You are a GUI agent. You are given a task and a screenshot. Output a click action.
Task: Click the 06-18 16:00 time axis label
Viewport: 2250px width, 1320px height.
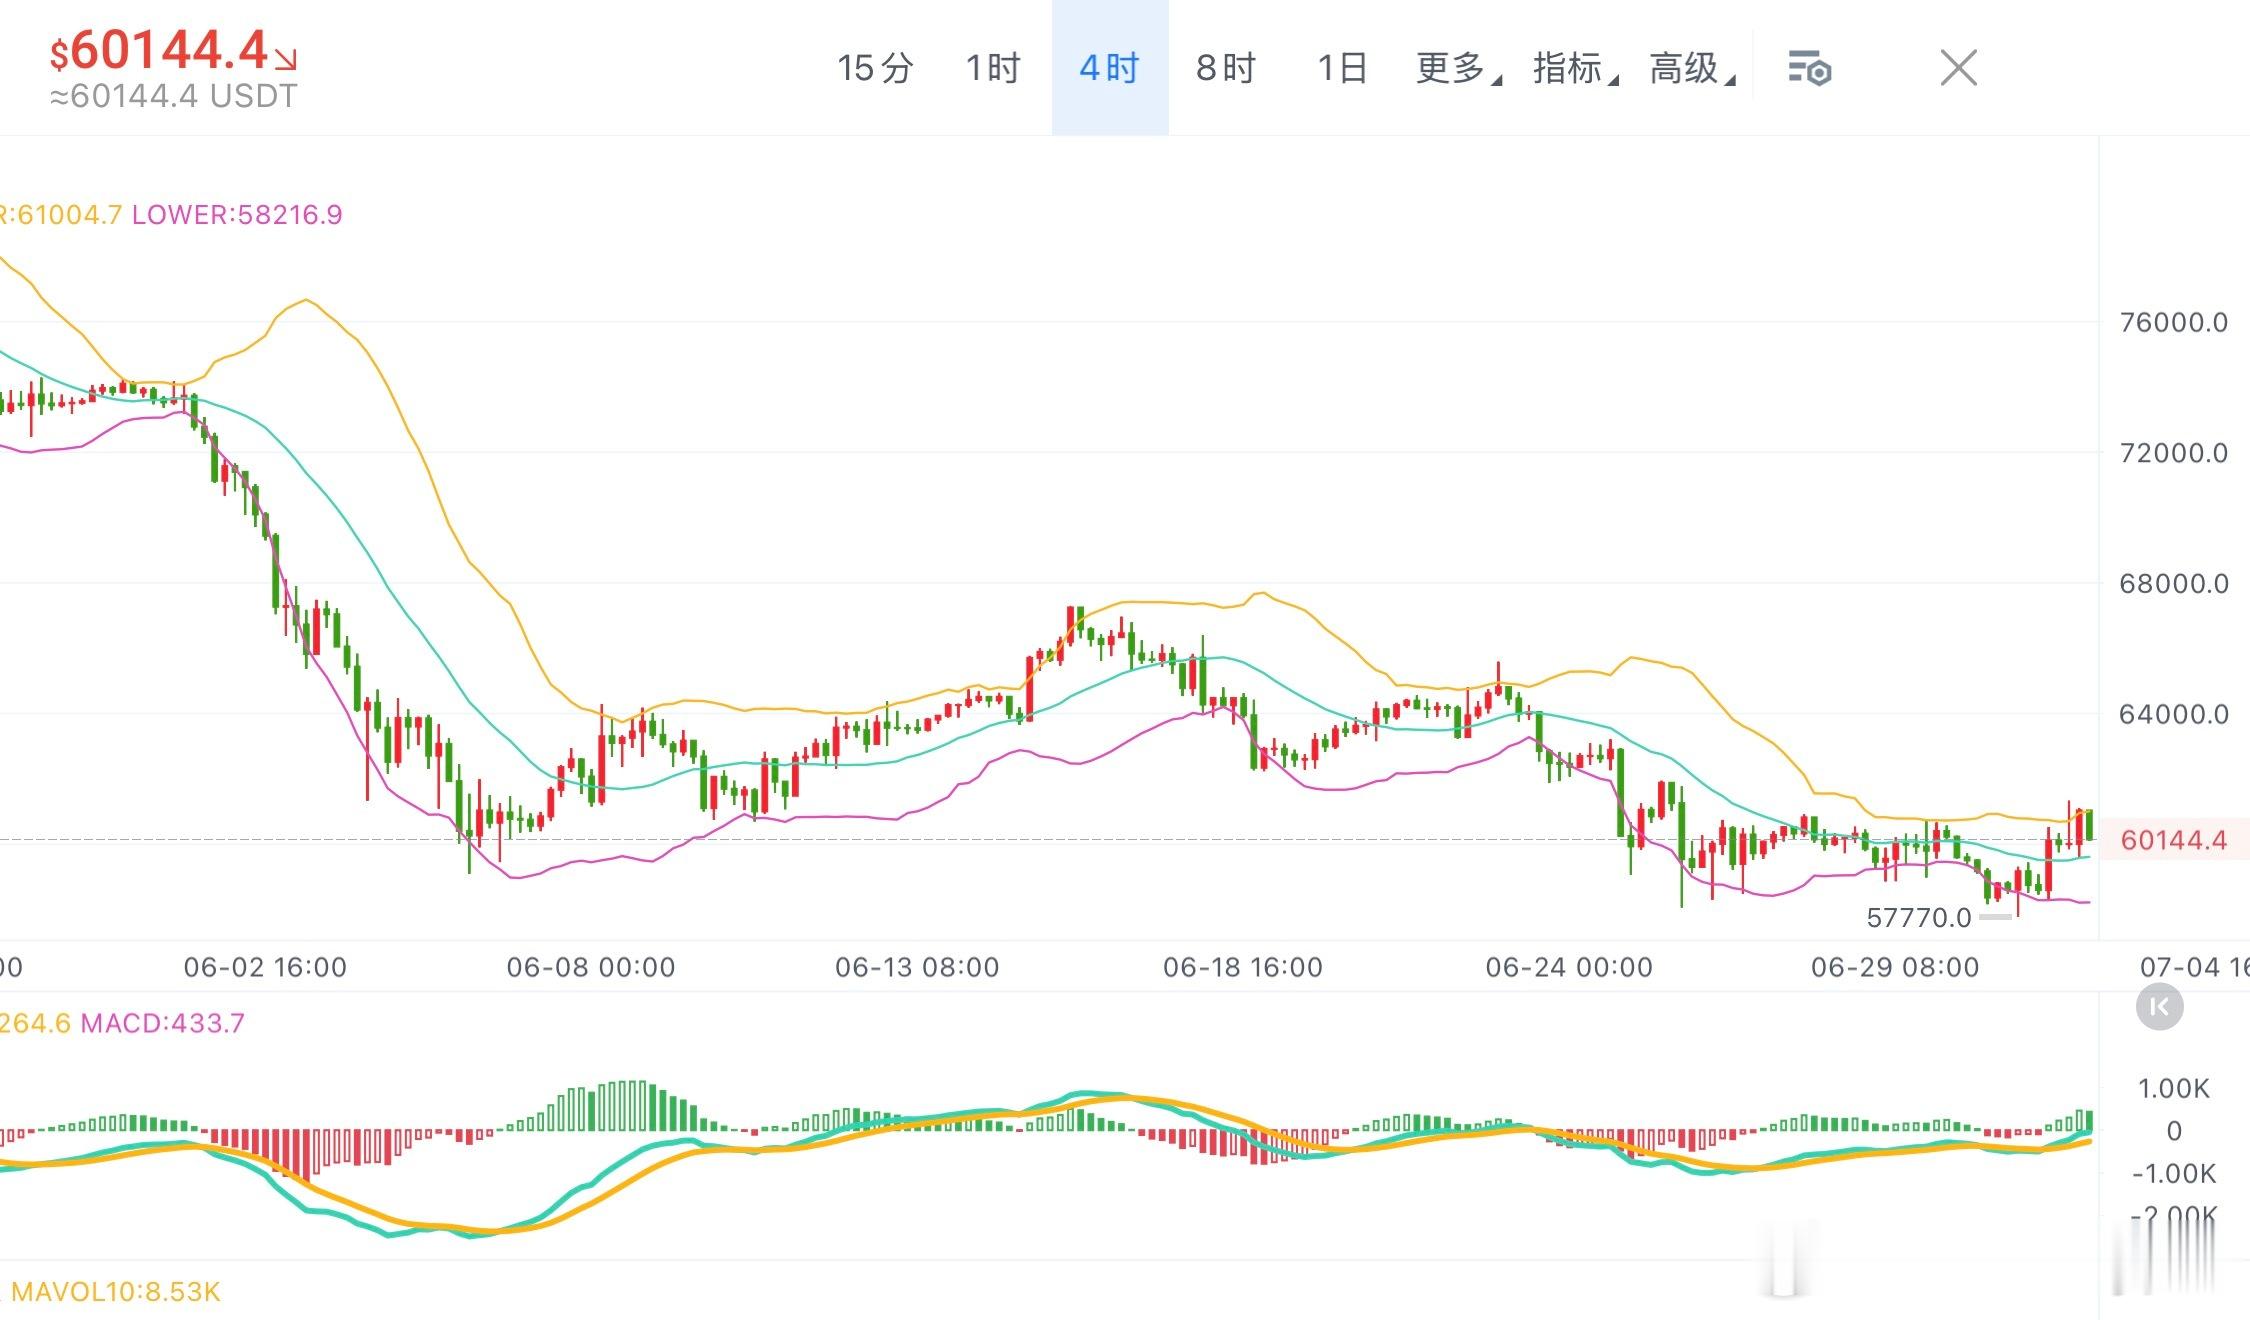point(1243,967)
